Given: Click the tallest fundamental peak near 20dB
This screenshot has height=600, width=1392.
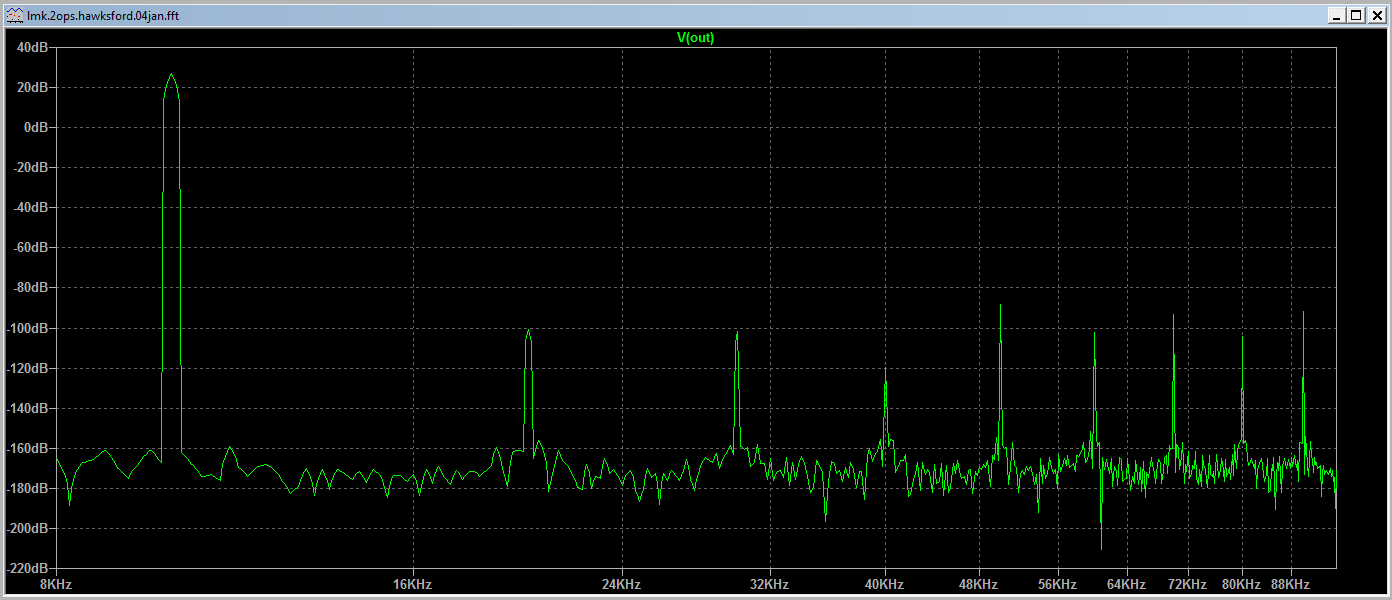Looking at the screenshot, I should [x=171, y=74].
